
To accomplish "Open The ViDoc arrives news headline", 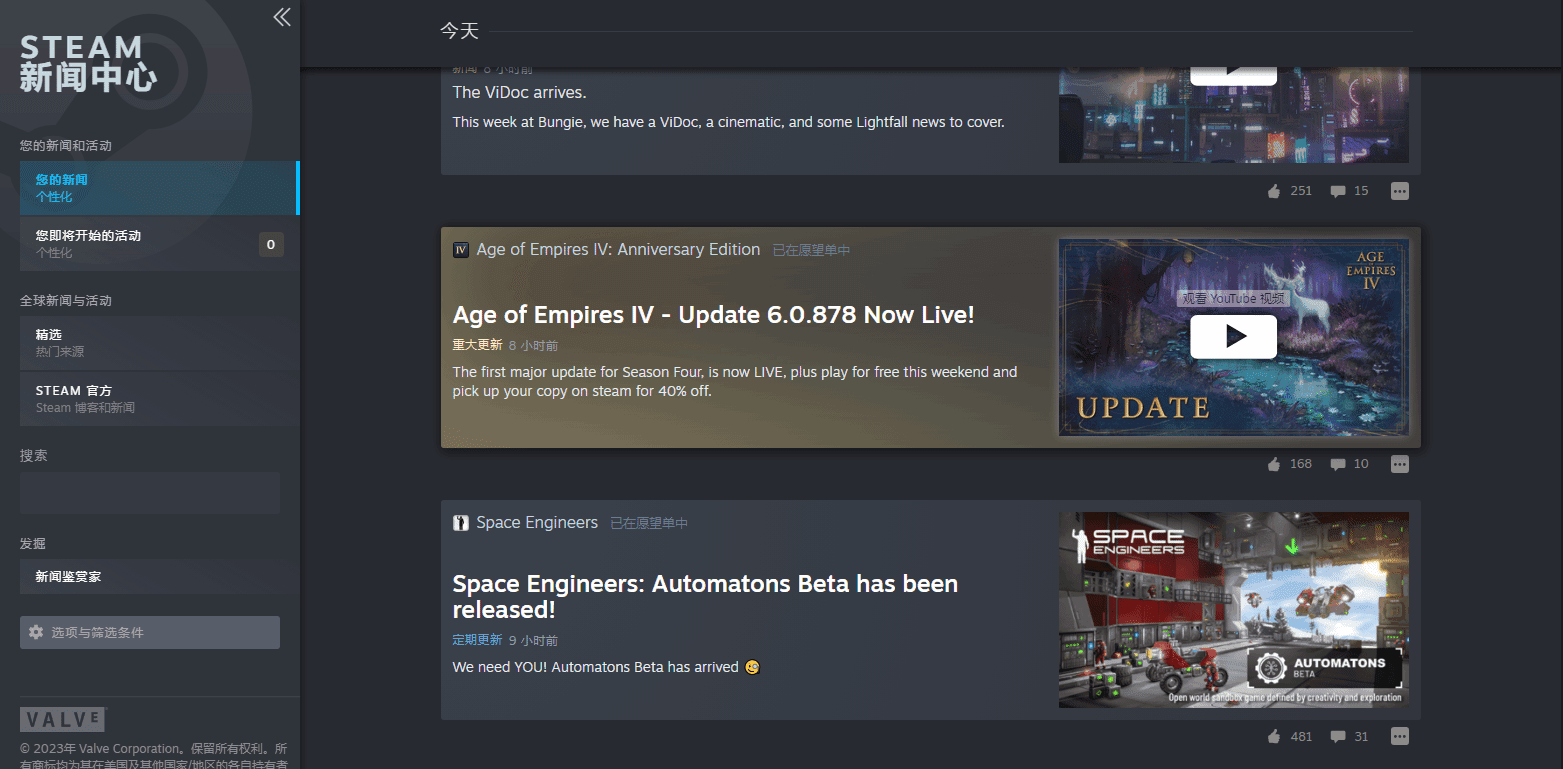I will pyautogui.click(x=519, y=92).
